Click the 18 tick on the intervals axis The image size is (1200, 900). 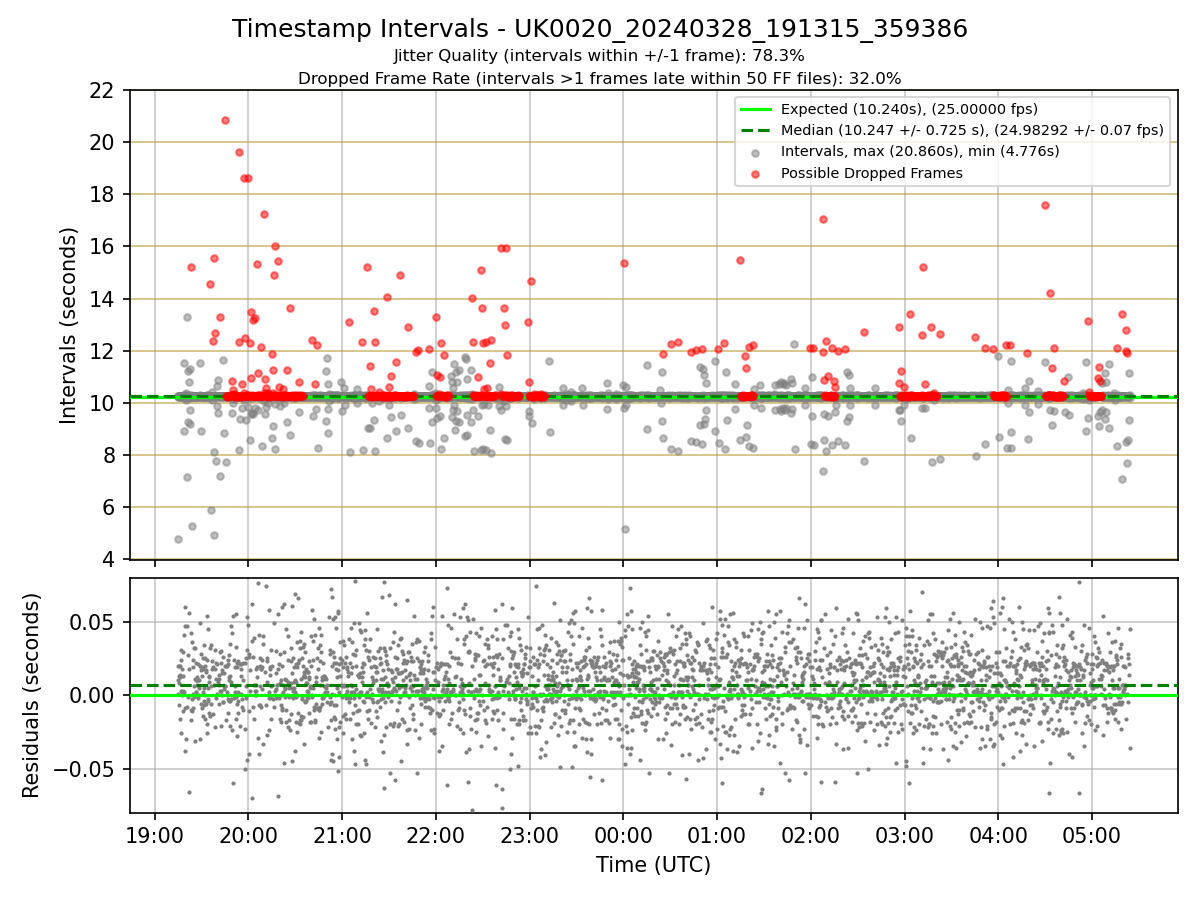(102, 194)
